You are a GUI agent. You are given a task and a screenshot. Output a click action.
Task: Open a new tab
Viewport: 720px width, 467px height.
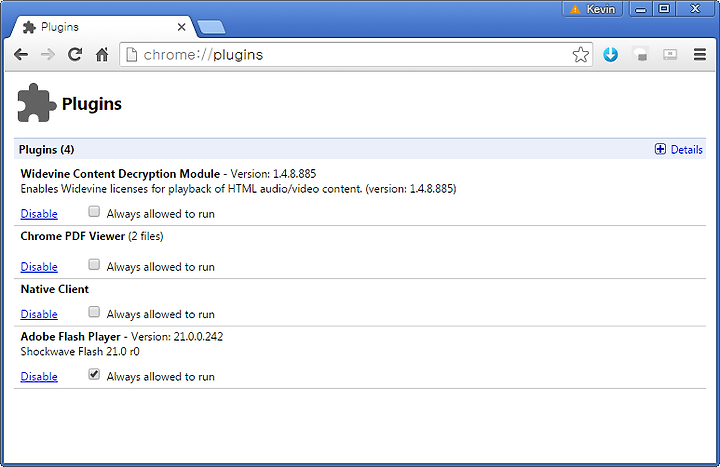[x=211, y=27]
